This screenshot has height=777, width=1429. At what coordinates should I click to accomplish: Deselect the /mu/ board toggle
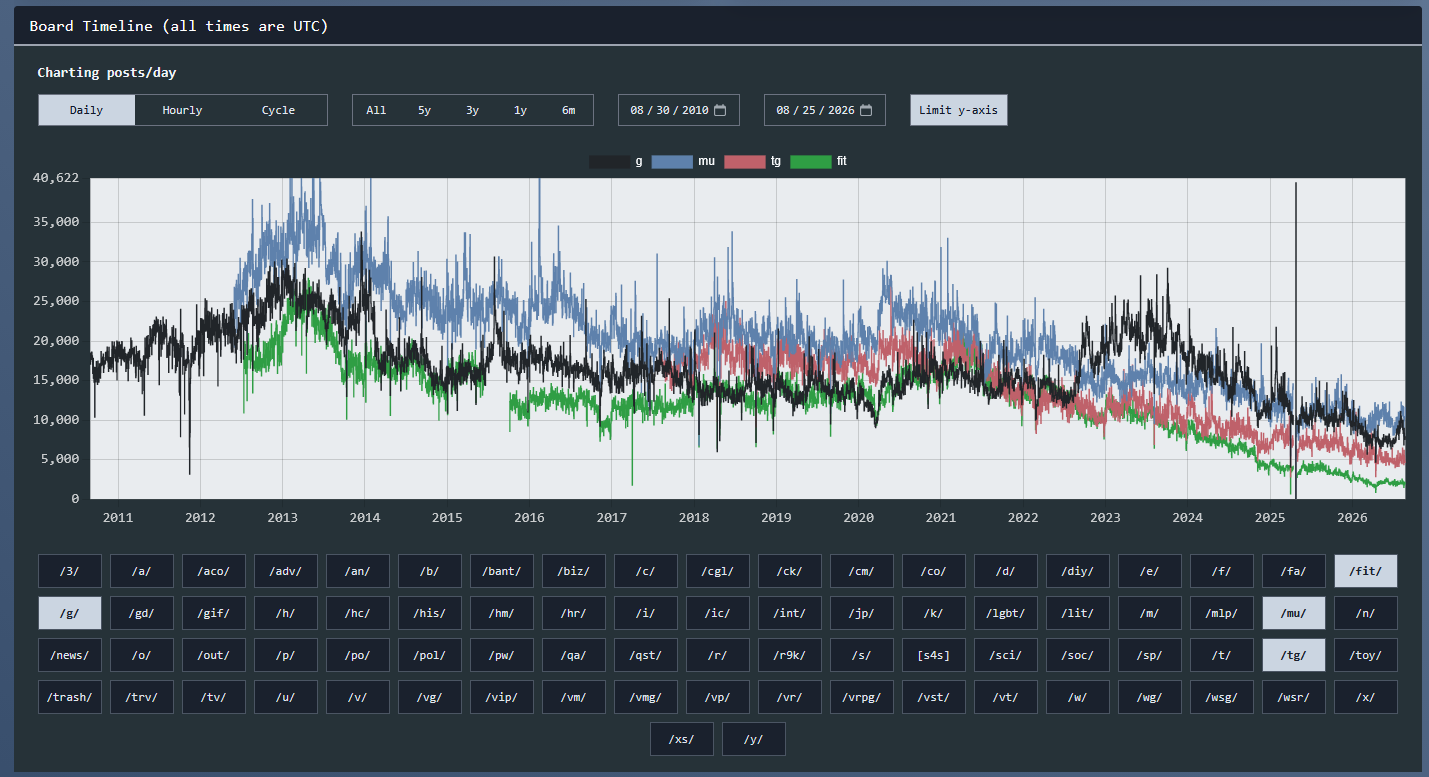[x=1293, y=613]
